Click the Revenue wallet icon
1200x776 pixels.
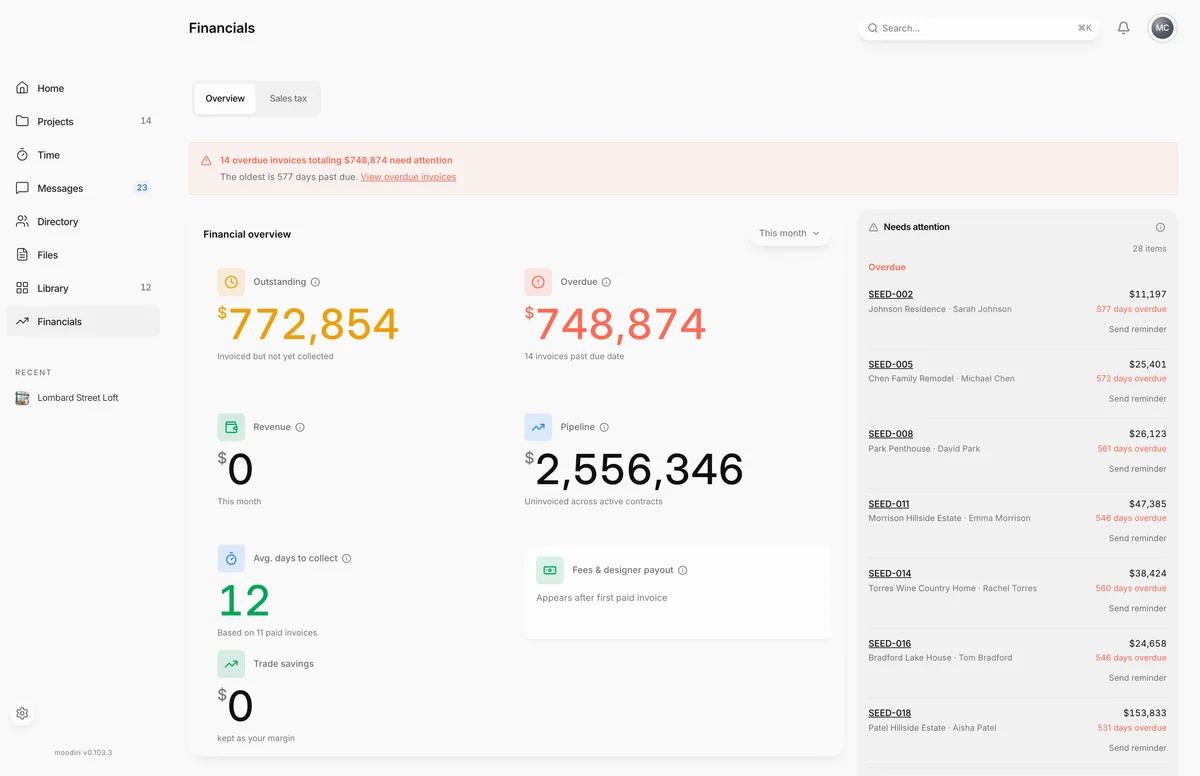(231, 427)
